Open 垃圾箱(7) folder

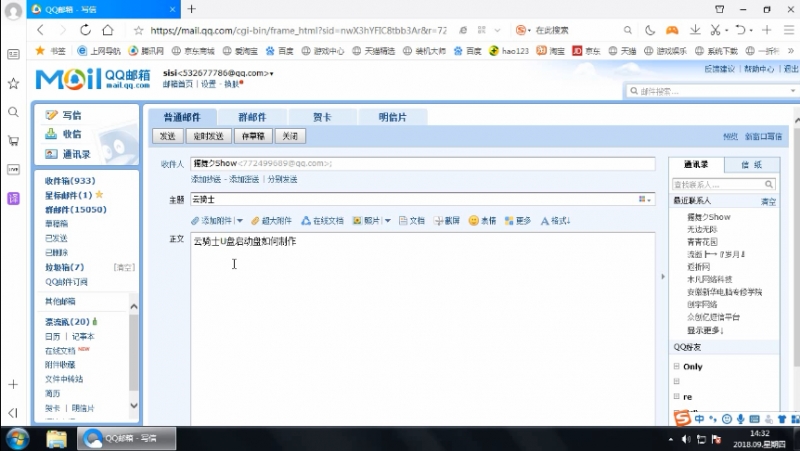tap(64, 267)
